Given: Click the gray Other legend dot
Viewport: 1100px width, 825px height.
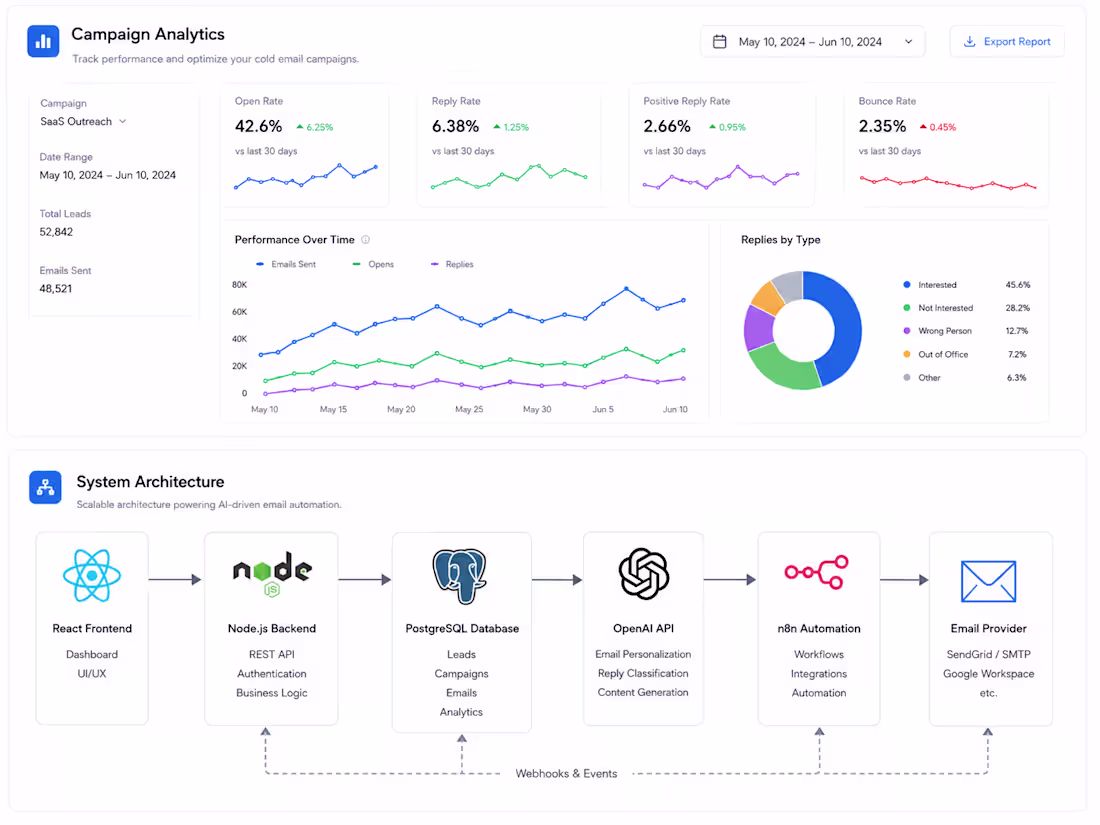Looking at the screenshot, I should pos(906,377).
